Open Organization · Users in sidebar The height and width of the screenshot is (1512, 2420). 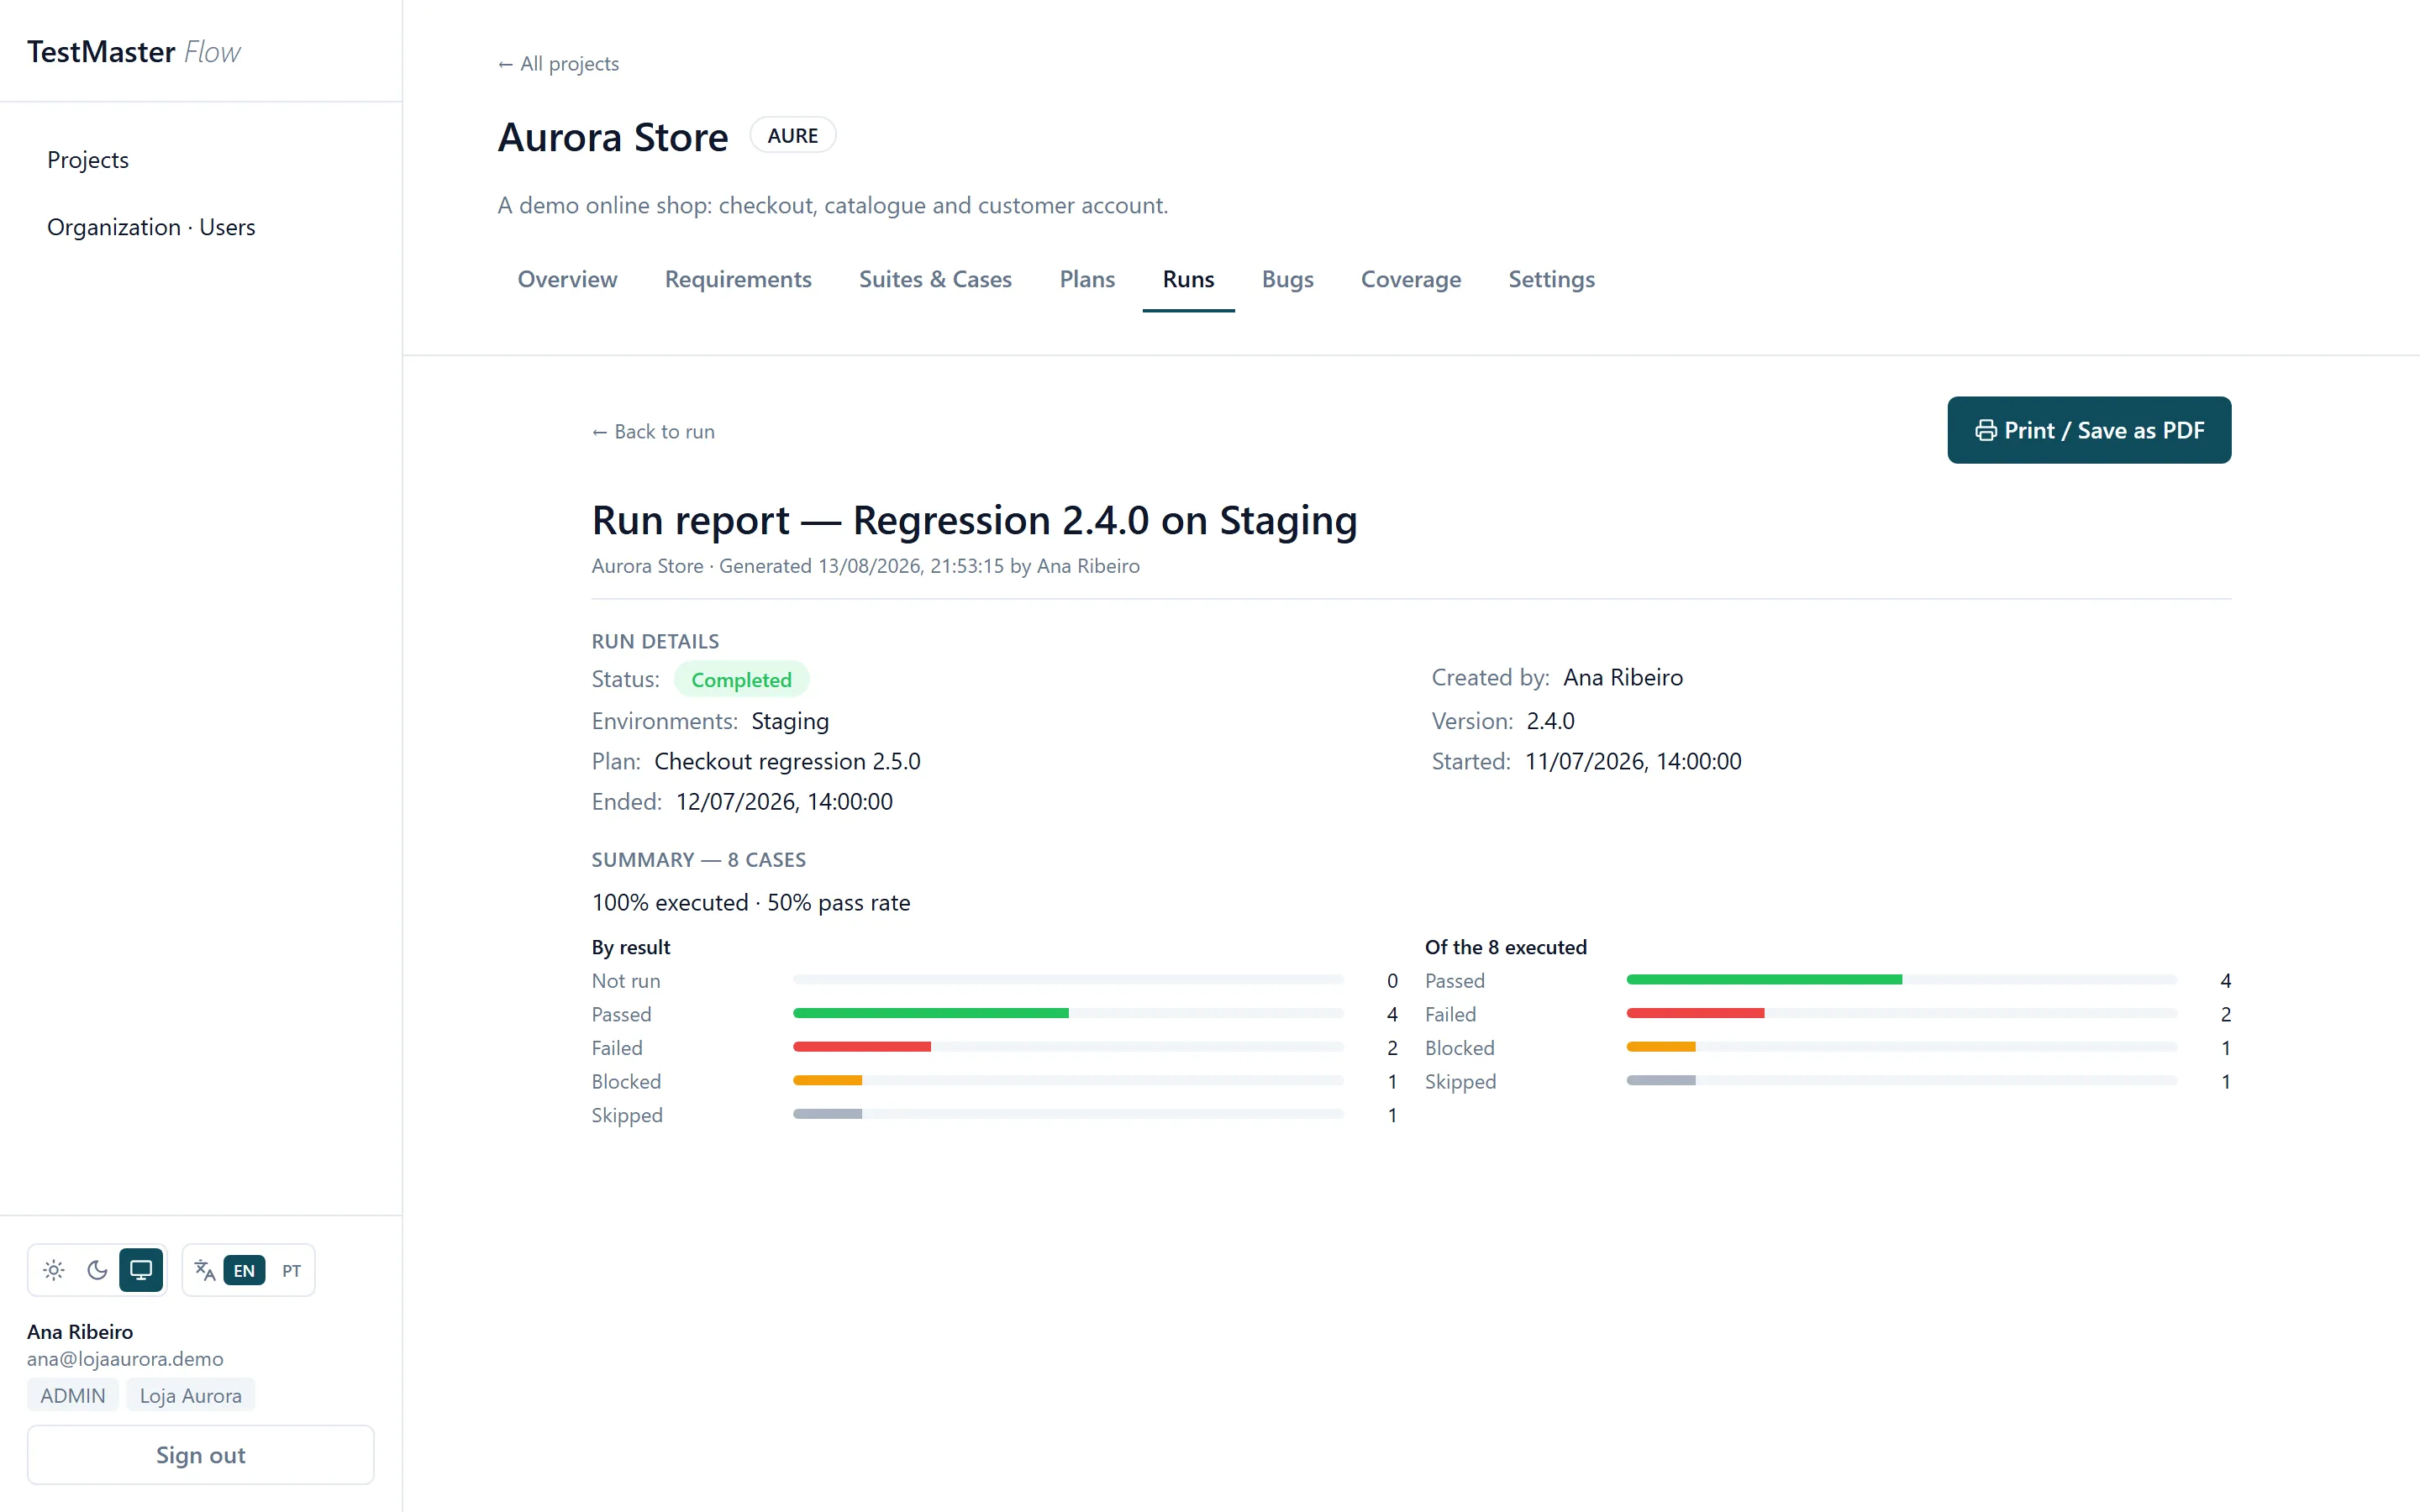tap(151, 227)
